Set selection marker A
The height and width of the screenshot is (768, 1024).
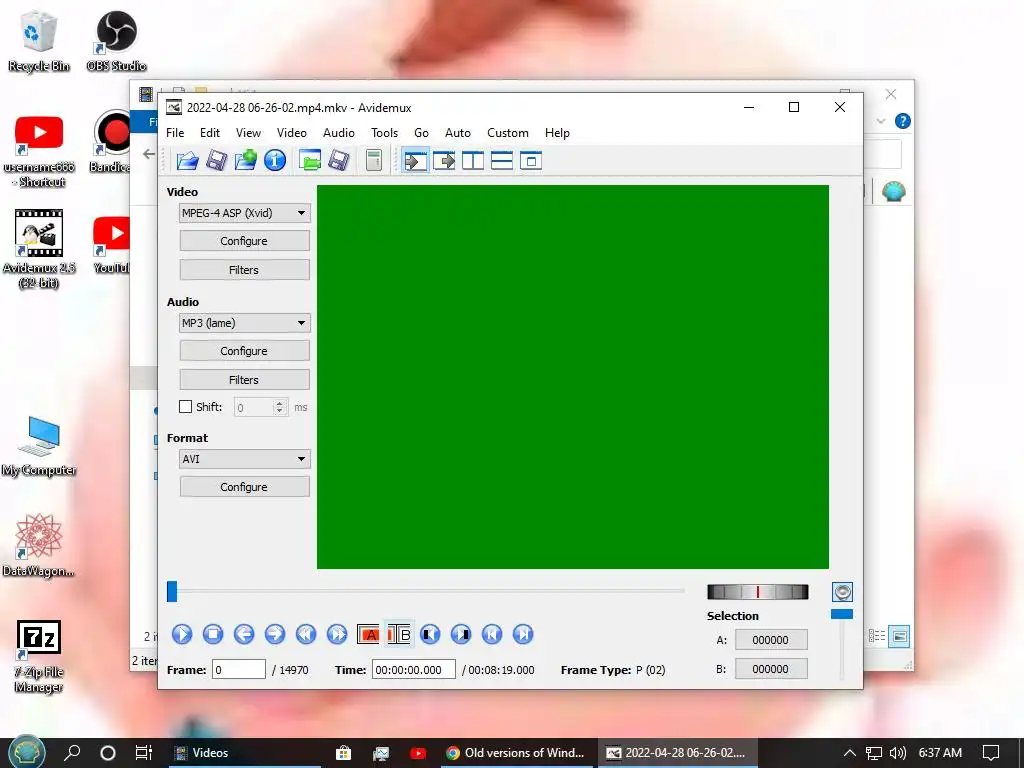coord(368,634)
